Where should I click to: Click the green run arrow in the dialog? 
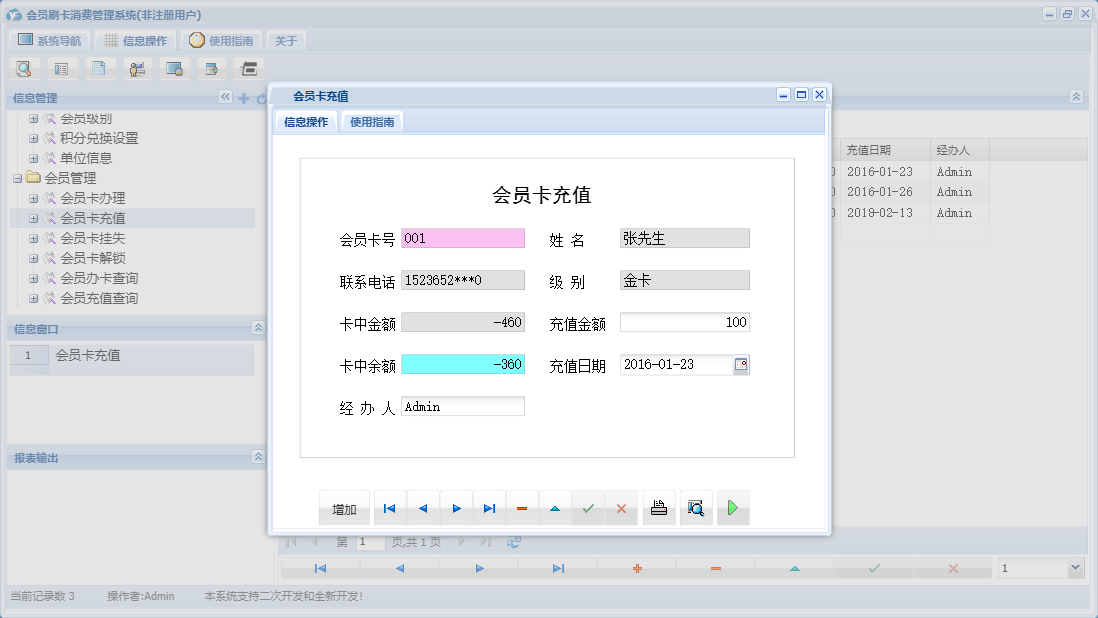tap(733, 508)
